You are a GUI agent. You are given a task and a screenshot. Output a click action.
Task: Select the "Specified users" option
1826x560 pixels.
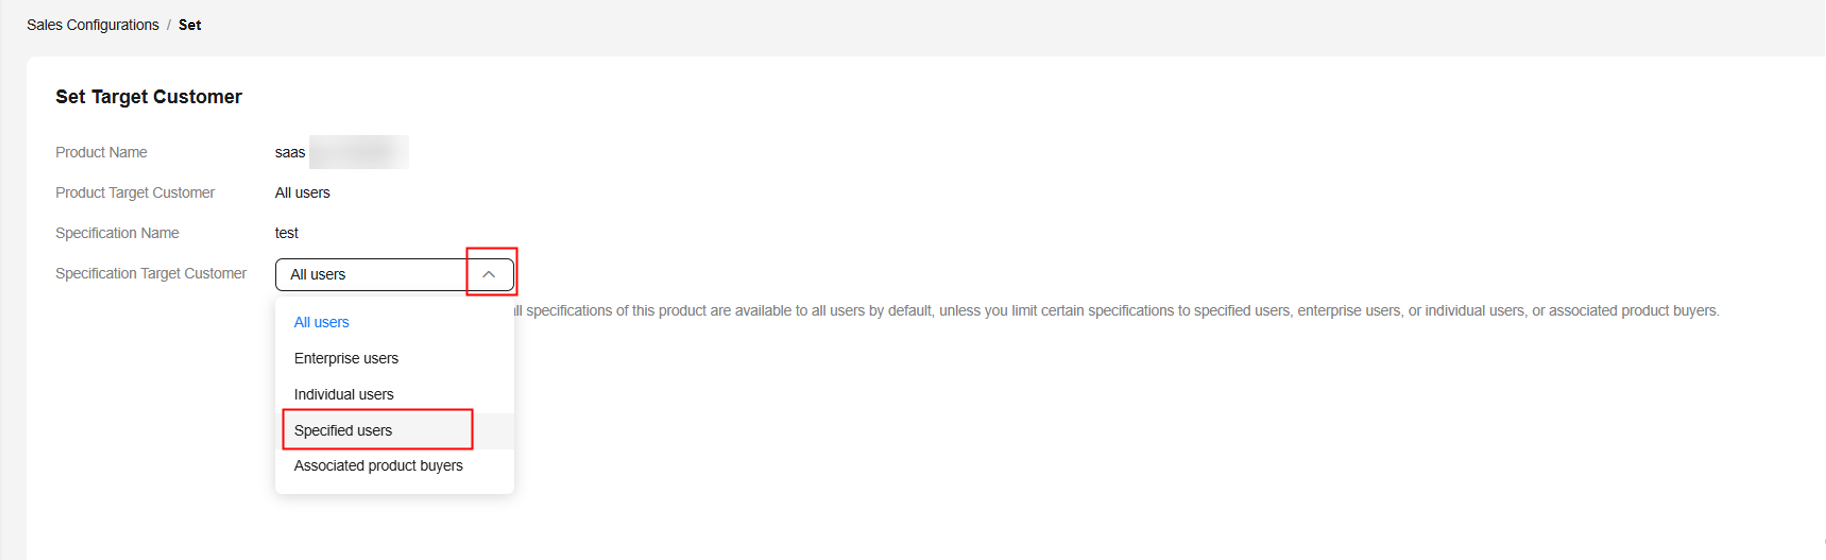[x=343, y=430]
